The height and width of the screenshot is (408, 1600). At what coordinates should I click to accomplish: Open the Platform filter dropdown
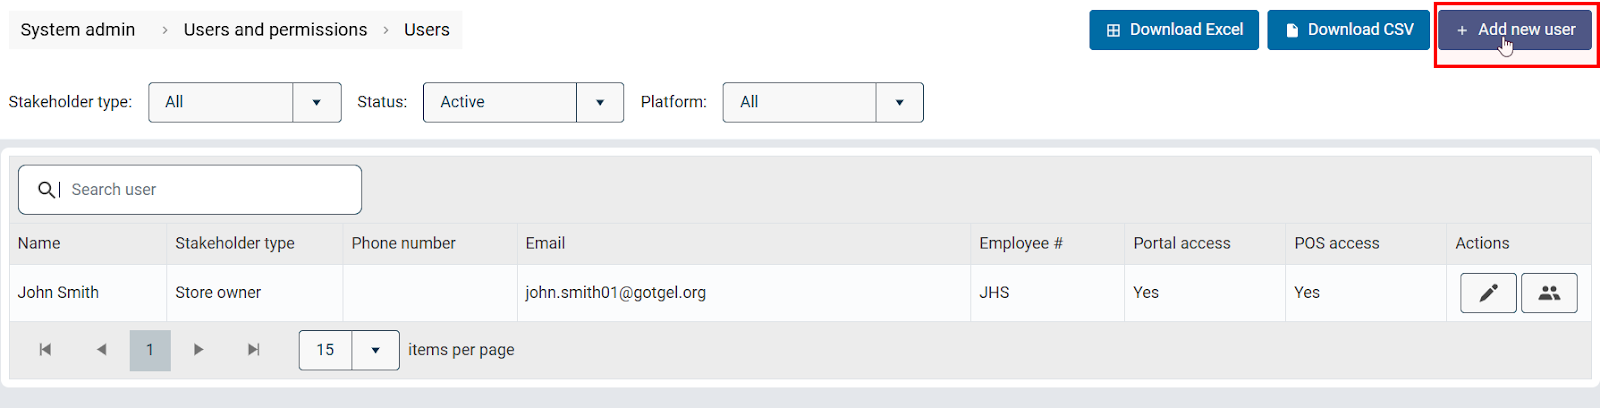pos(899,102)
